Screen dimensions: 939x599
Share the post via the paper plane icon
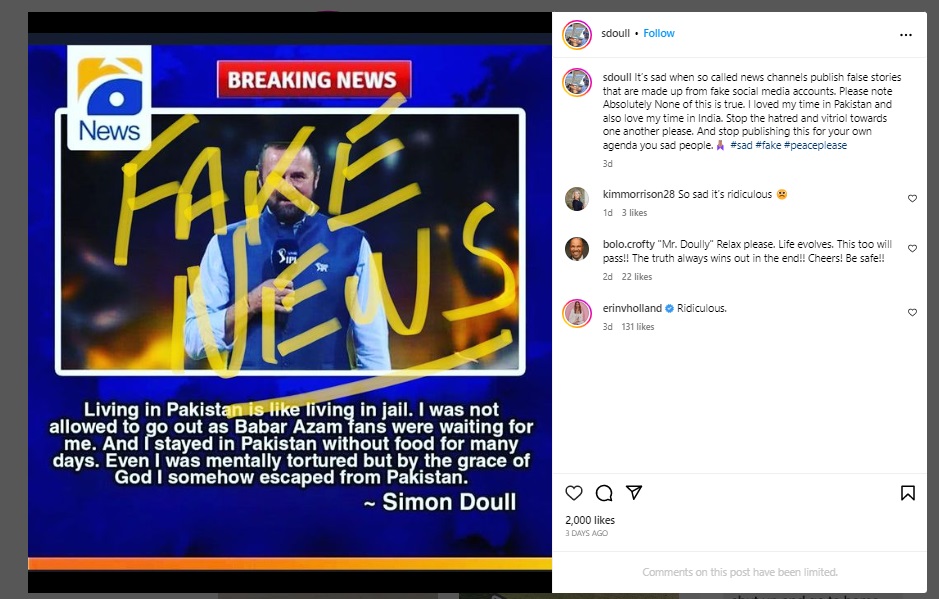pyautogui.click(x=634, y=492)
